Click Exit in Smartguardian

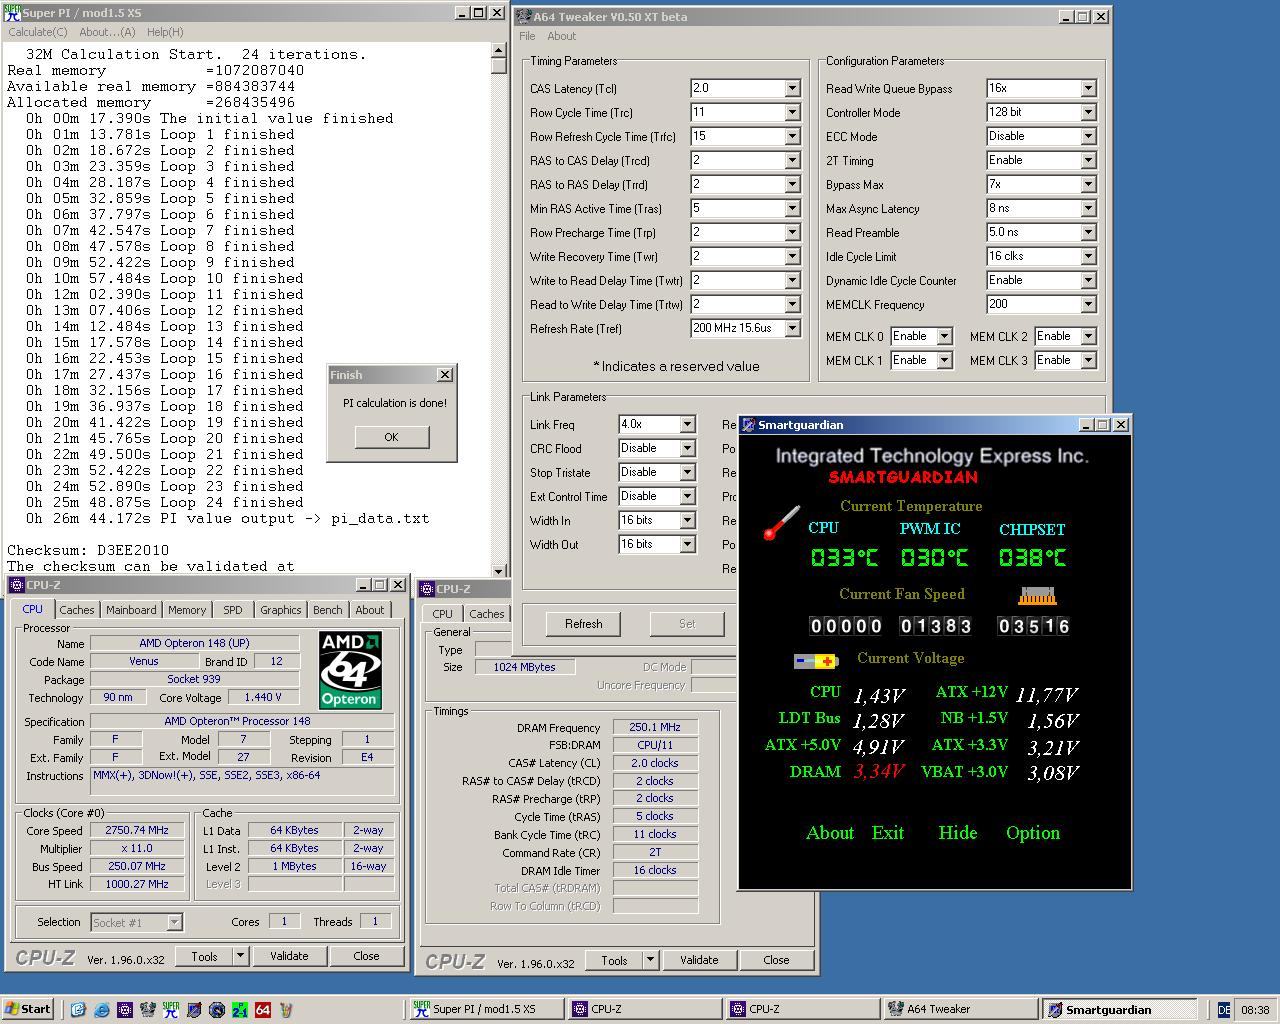[887, 833]
